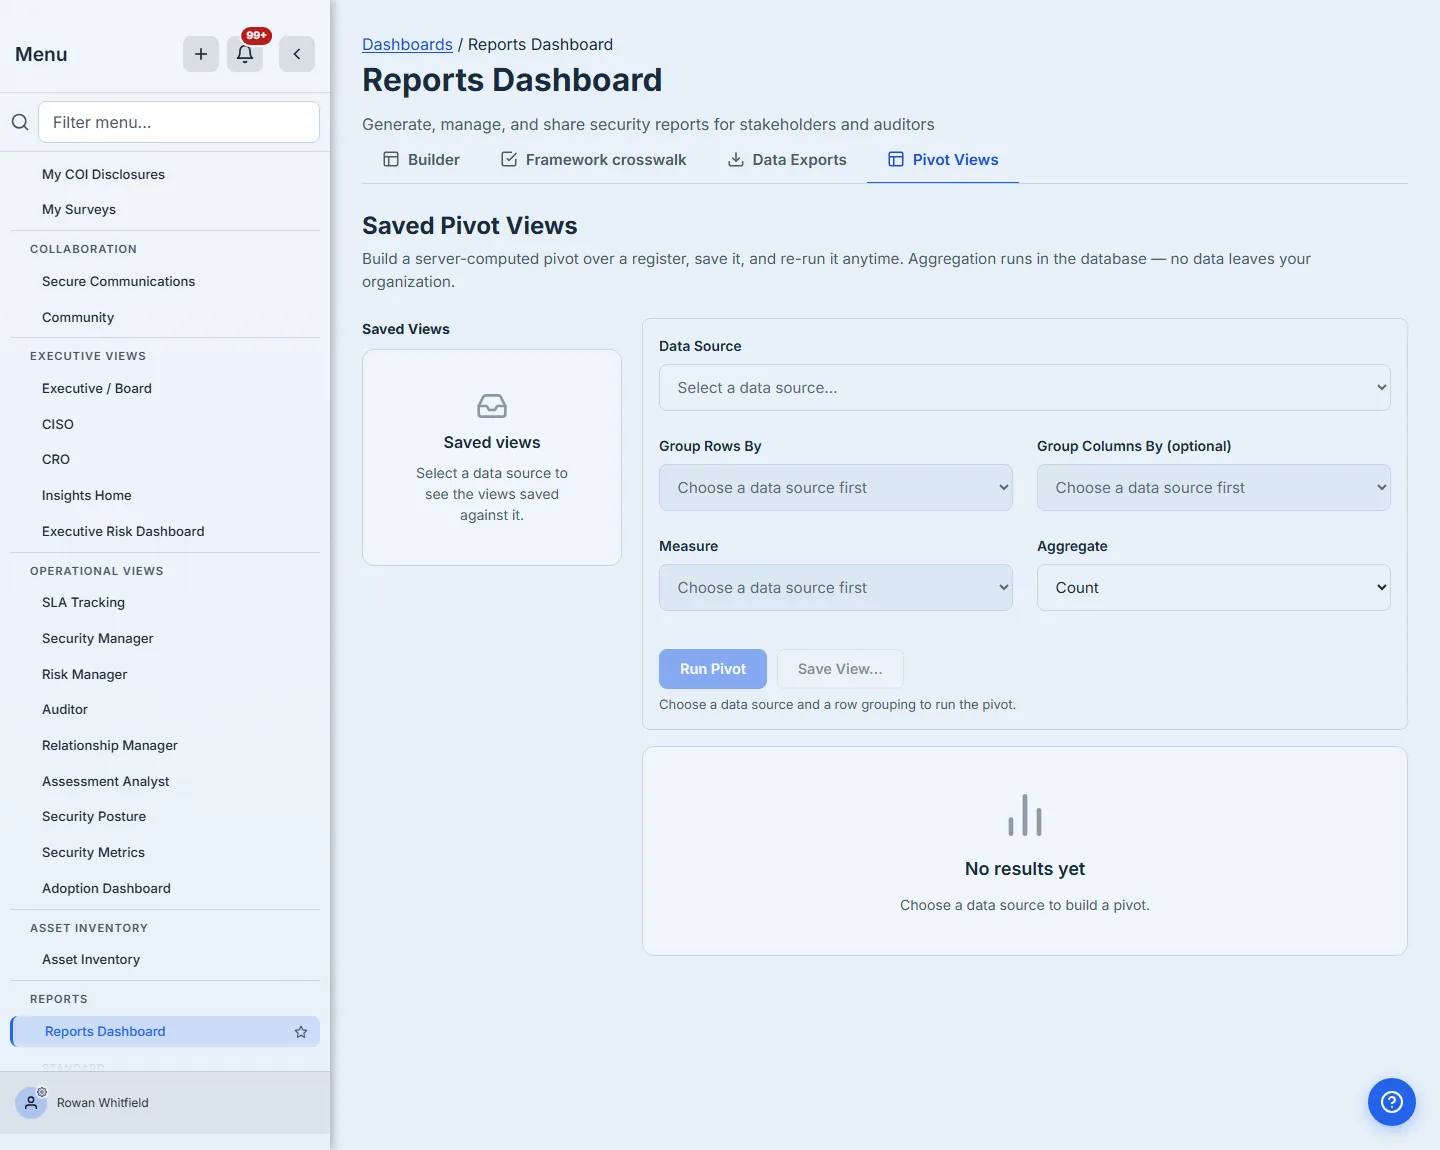This screenshot has width=1440, height=1150.
Task: Click the Data Exports download icon
Action: pyautogui.click(x=736, y=160)
